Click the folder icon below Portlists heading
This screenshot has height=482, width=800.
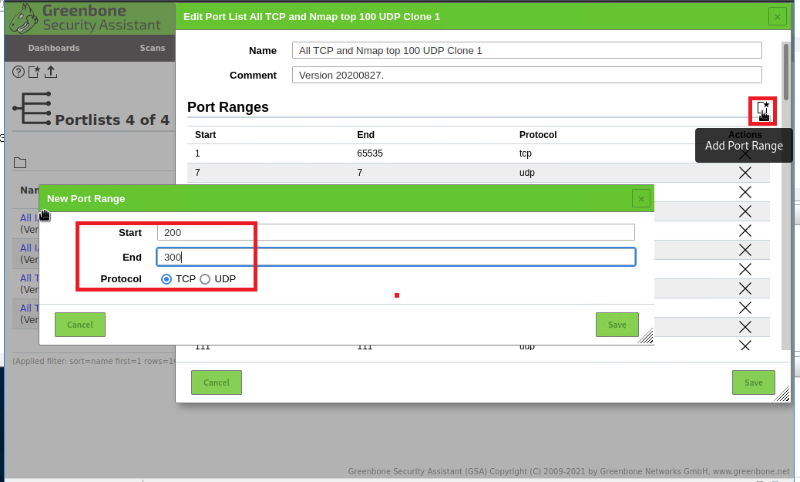click(x=20, y=163)
